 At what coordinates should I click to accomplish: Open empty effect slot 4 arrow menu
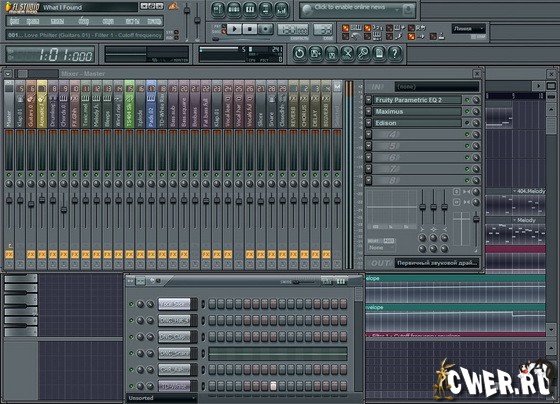click(x=369, y=134)
